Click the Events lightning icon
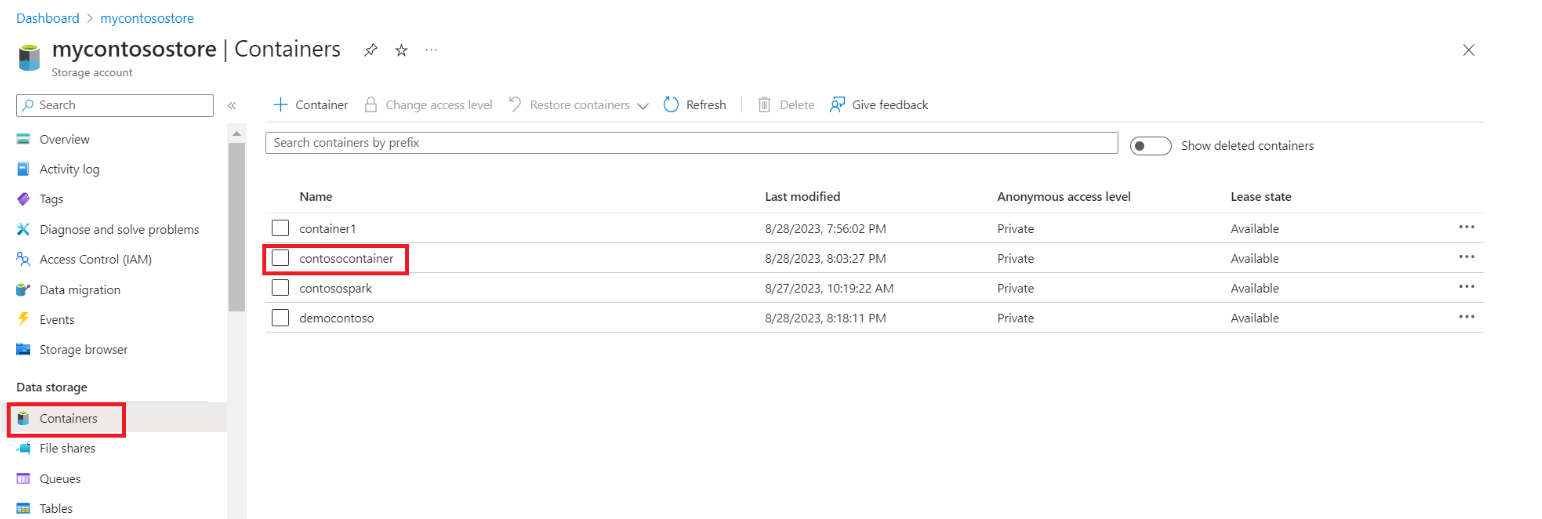The height and width of the screenshot is (519, 1542). [x=23, y=319]
